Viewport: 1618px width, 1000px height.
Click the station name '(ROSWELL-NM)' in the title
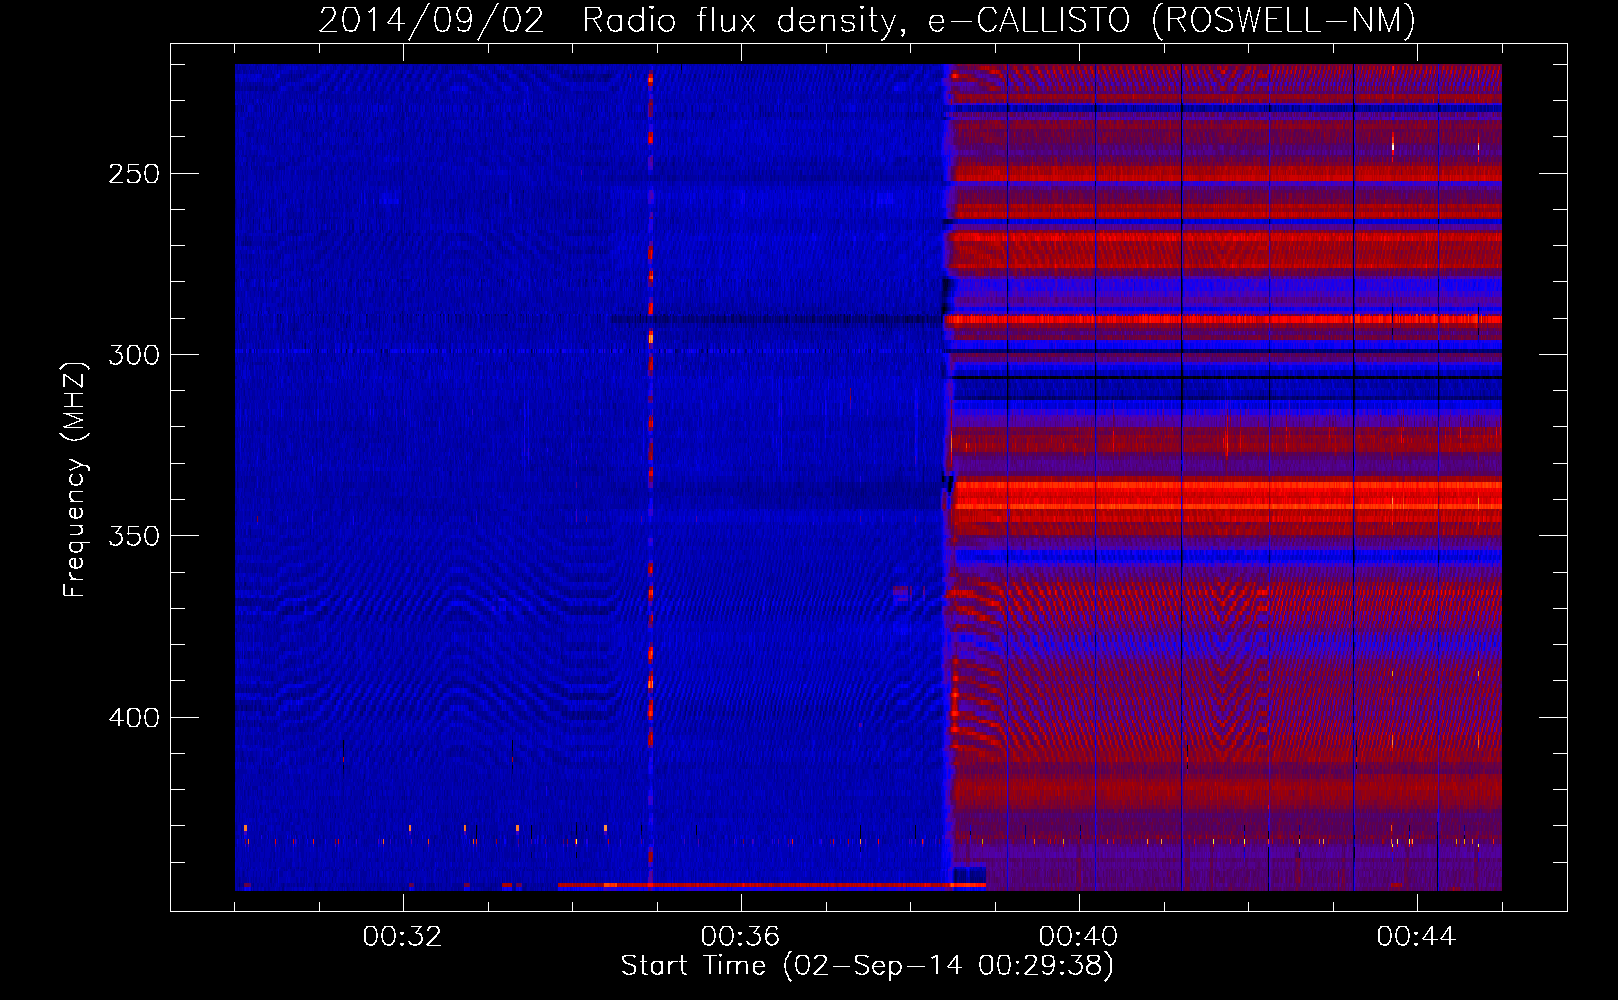click(1283, 20)
